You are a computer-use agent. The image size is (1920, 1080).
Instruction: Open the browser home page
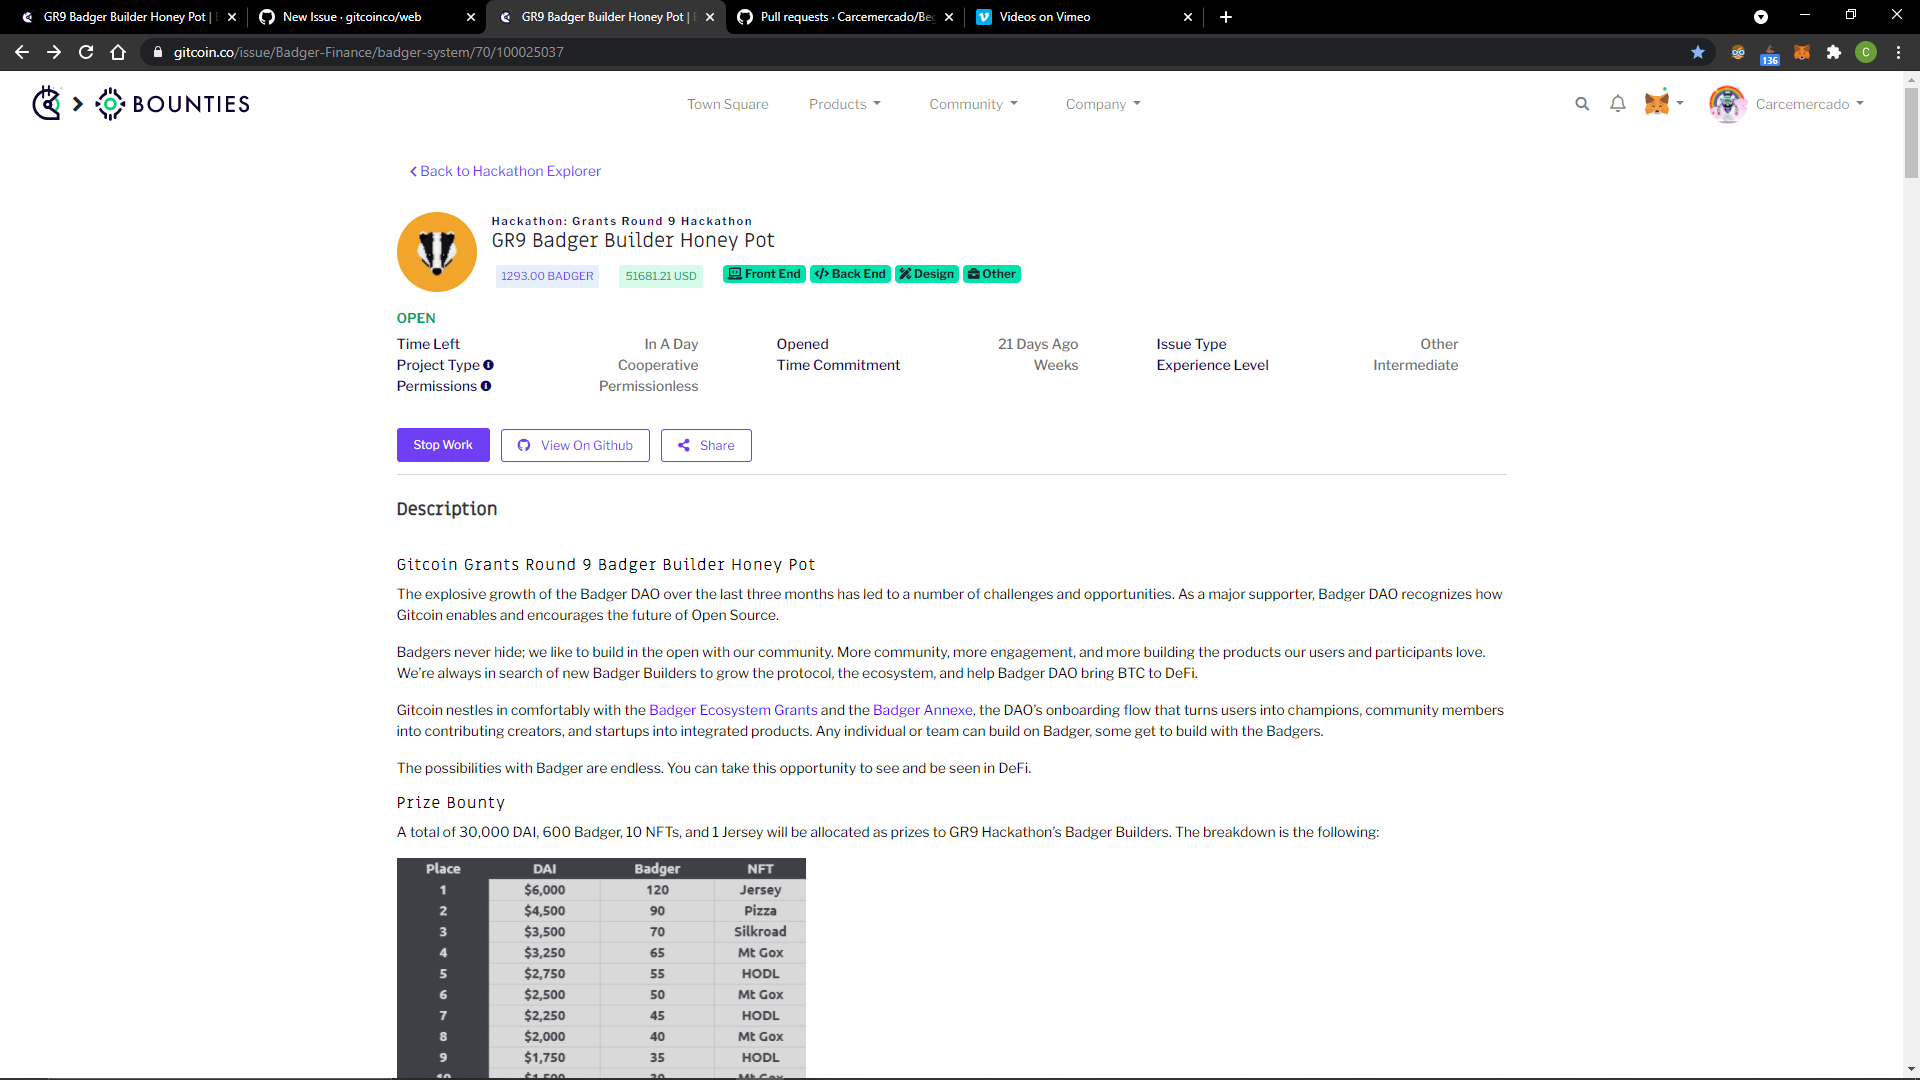click(118, 52)
